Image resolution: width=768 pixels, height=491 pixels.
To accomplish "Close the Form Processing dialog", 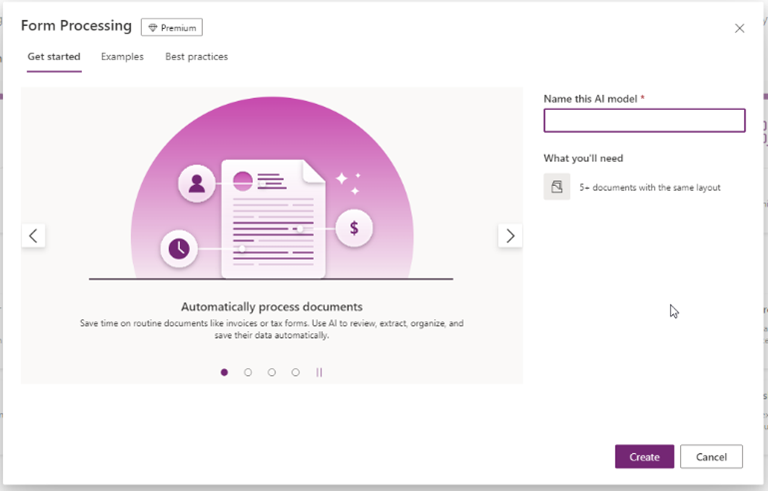I will coord(739,28).
